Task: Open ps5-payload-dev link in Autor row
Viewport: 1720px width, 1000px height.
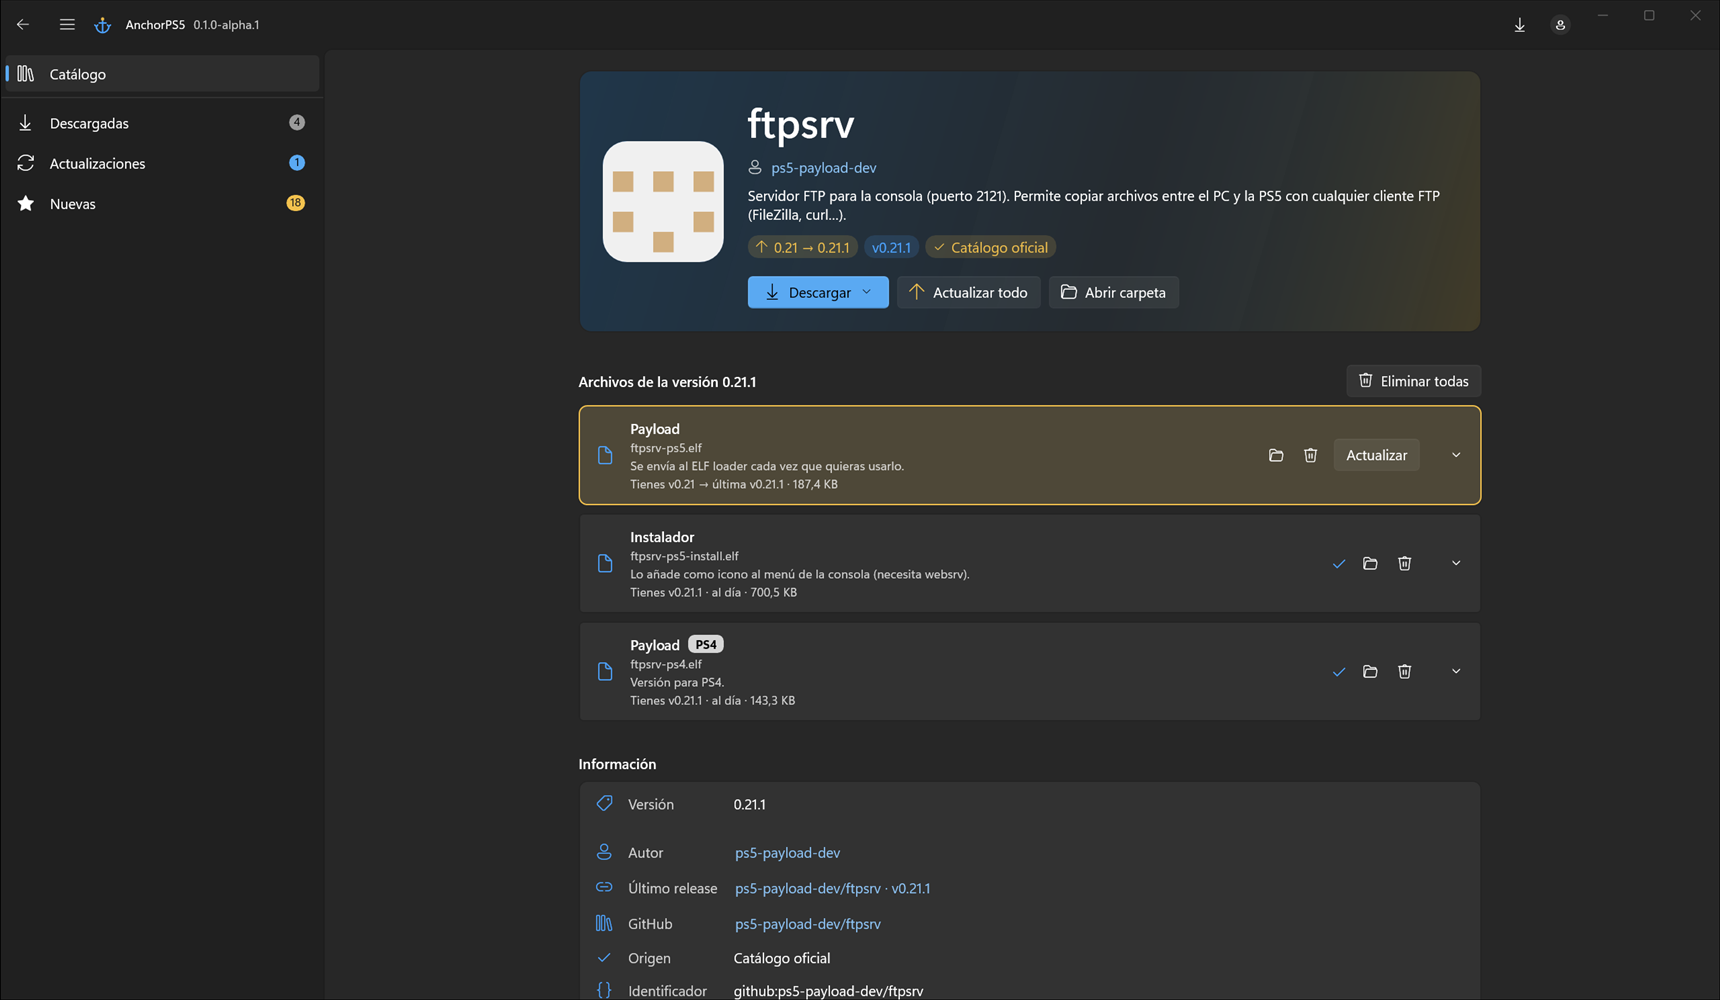Action: pos(787,853)
